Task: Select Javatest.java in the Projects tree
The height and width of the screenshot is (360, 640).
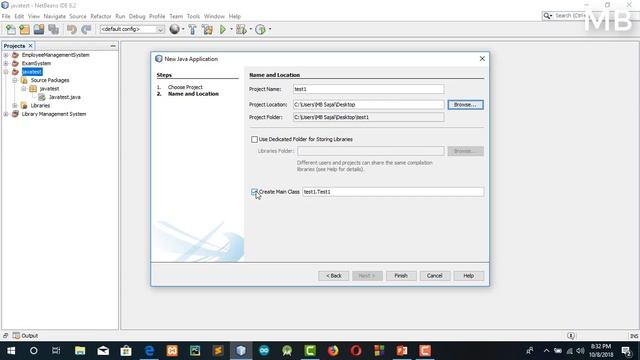Action: (64, 97)
